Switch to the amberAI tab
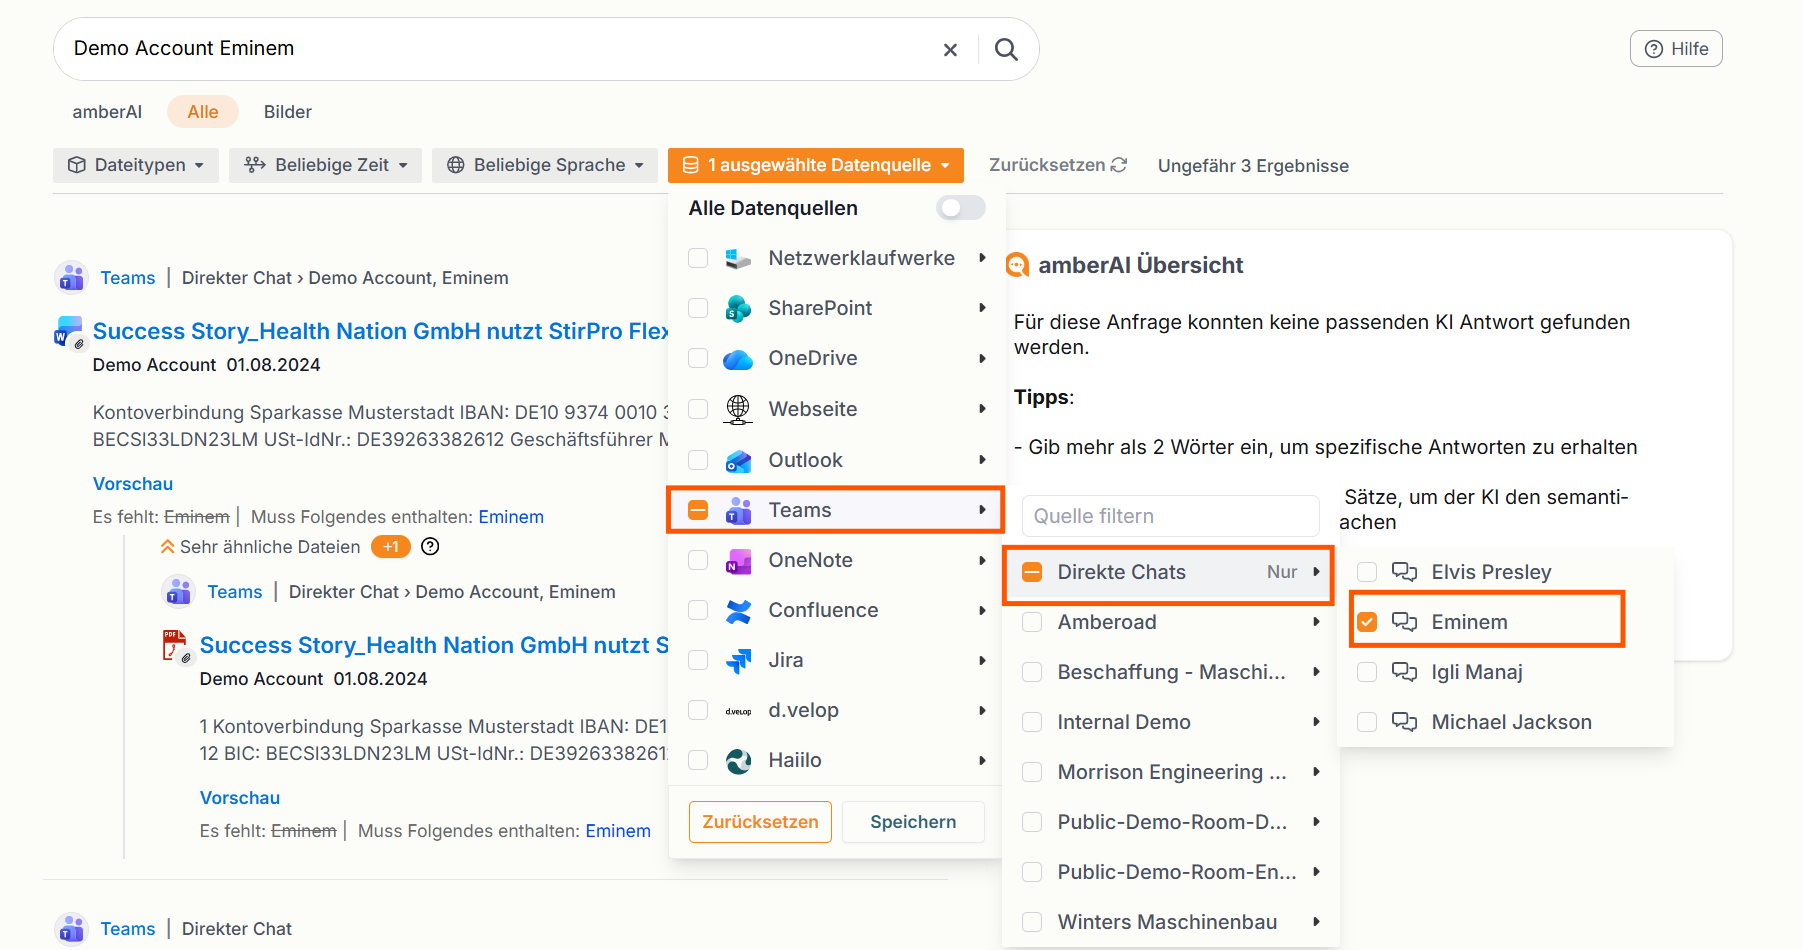This screenshot has width=1802, height=950. click(107, 112)
